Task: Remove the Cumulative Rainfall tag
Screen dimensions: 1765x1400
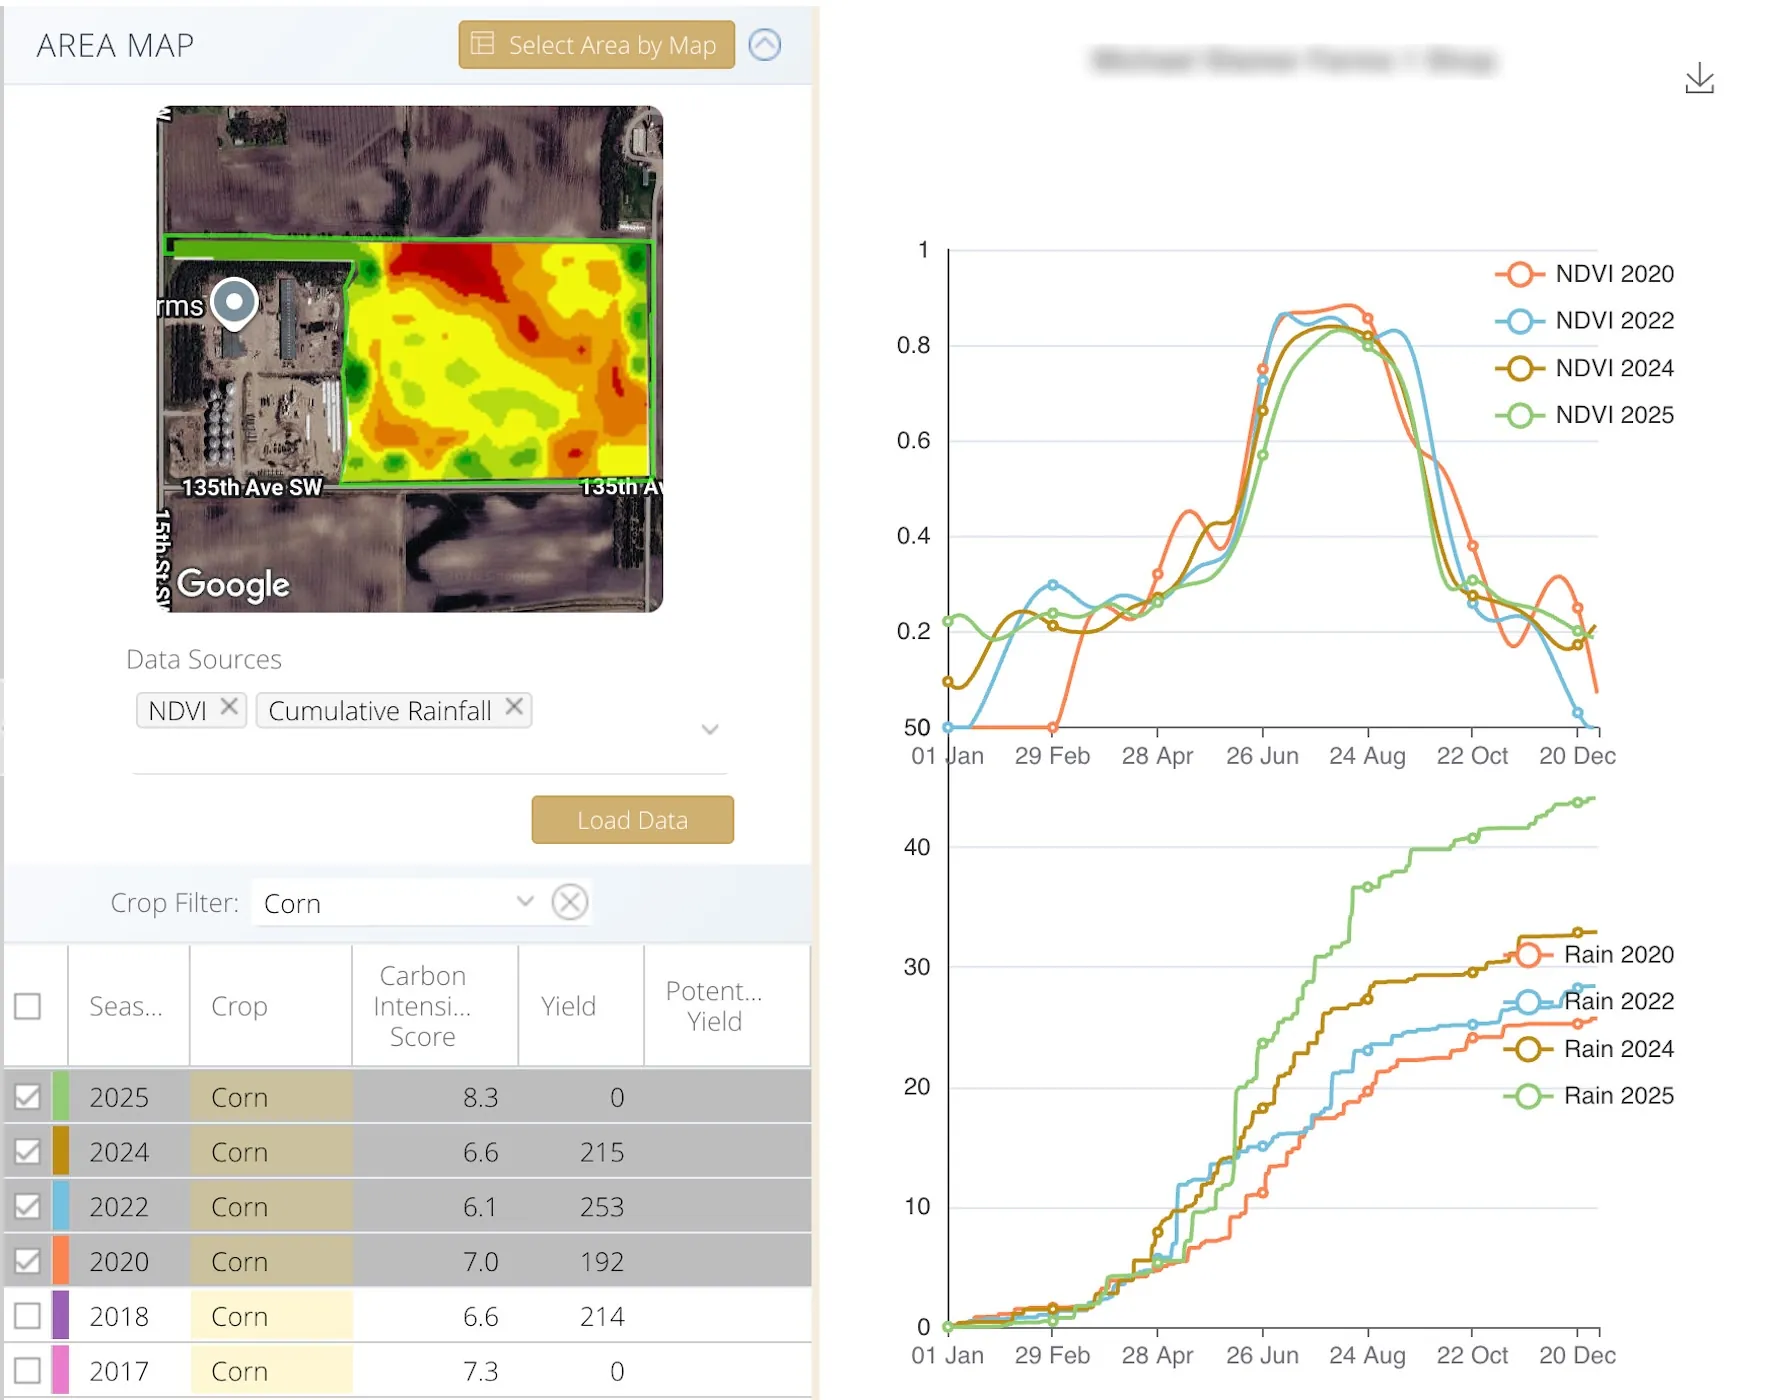Action: [514, 707]
